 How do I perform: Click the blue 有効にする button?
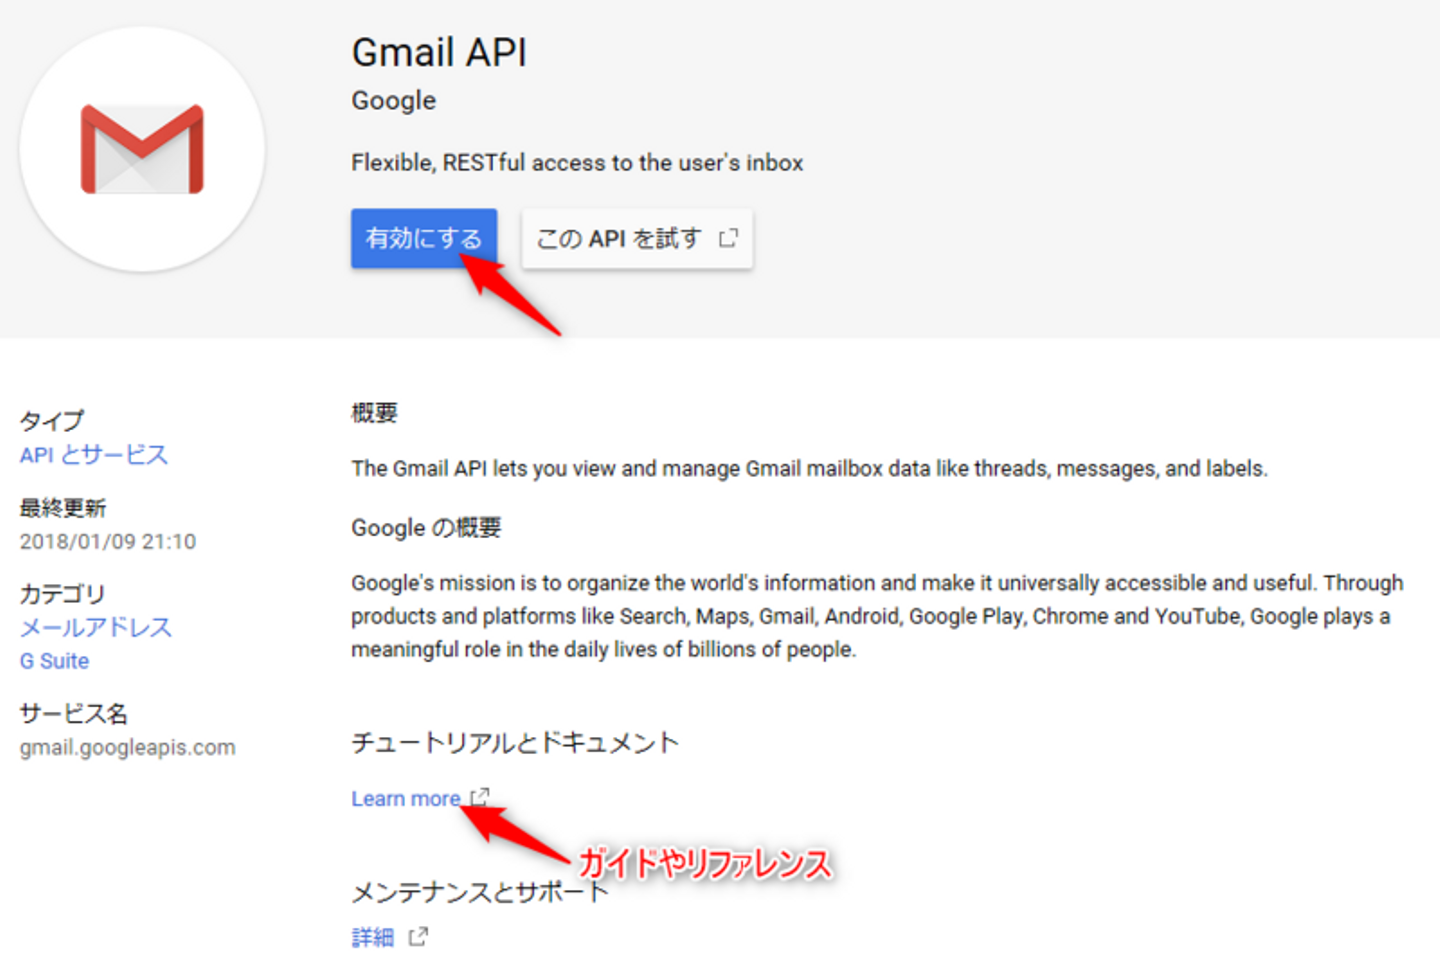[x=424, y=238]
